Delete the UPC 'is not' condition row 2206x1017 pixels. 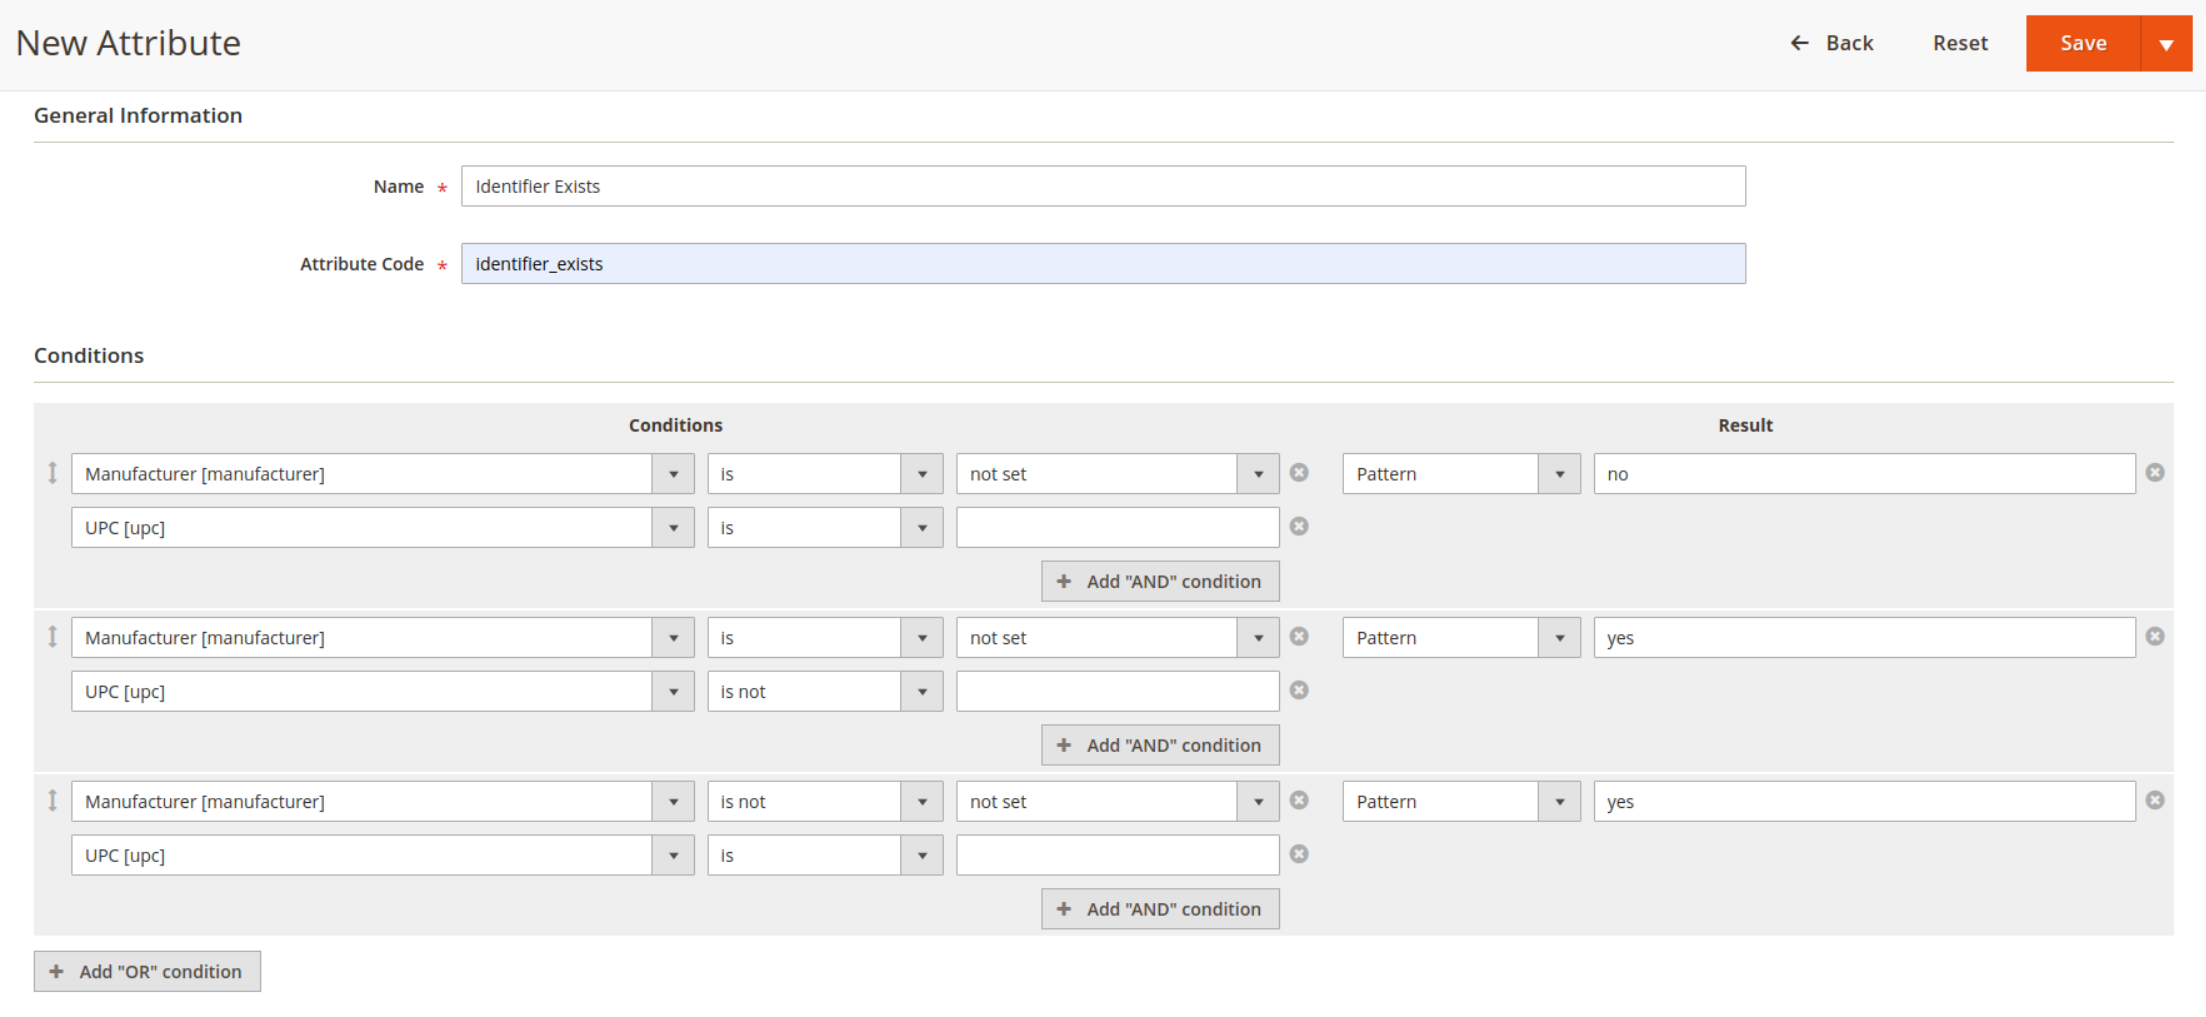pyautogui.click(x=1299, y=691)
